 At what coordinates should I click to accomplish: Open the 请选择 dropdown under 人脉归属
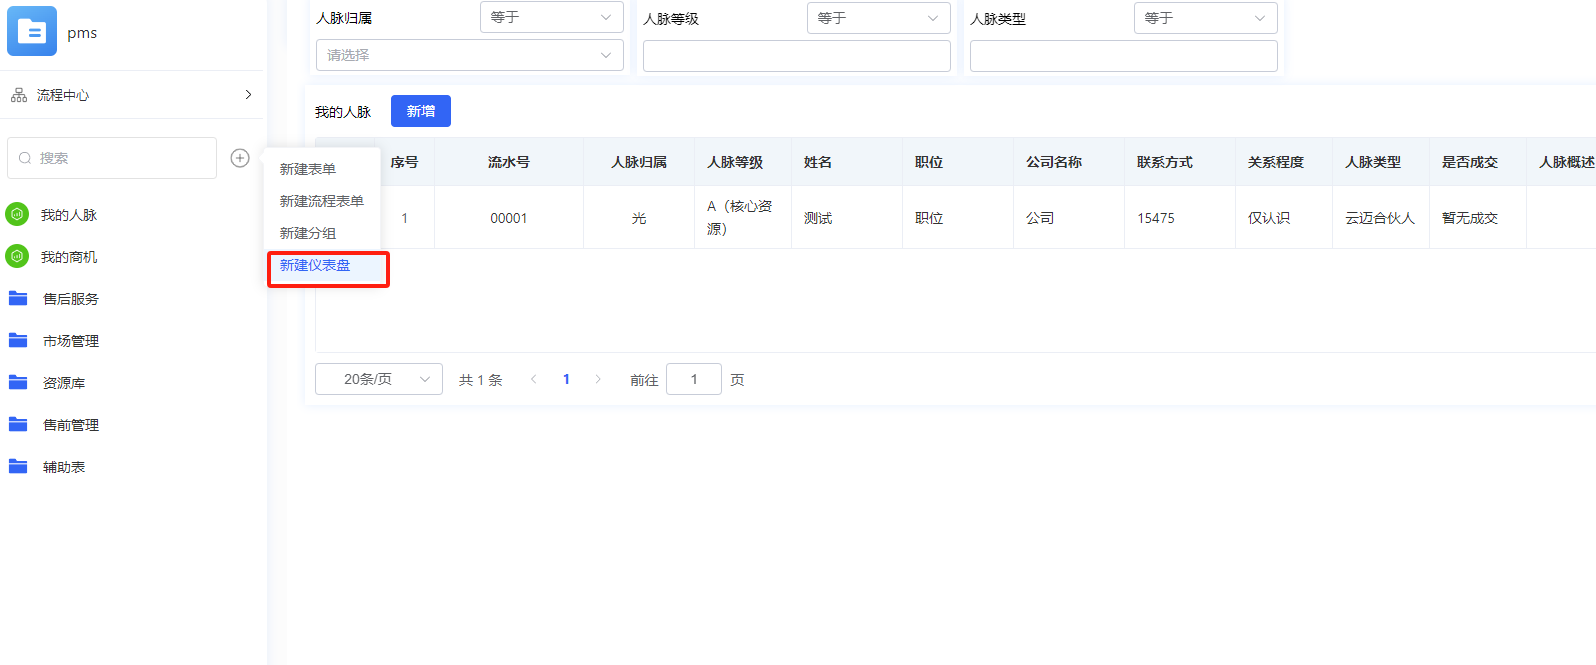469,55
